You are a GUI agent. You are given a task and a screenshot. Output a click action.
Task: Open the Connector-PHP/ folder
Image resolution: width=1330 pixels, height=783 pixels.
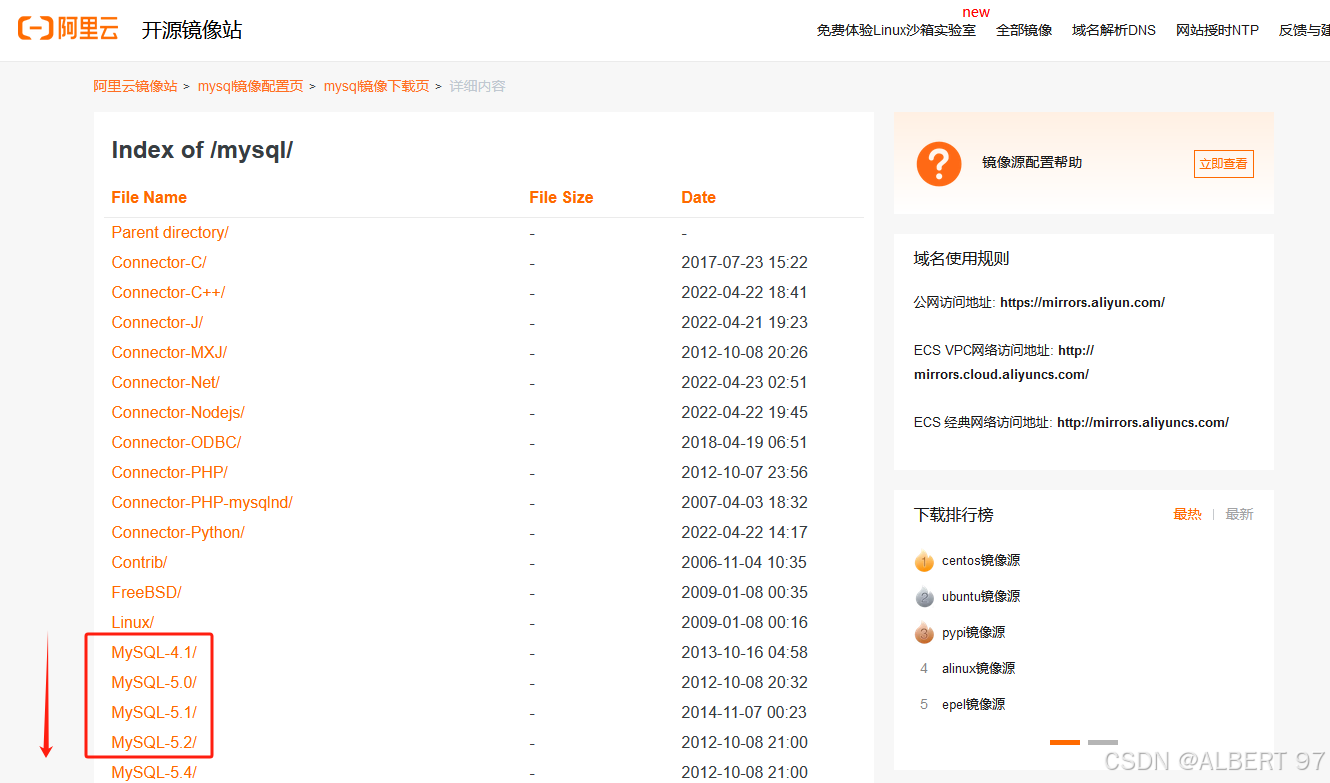169,472
